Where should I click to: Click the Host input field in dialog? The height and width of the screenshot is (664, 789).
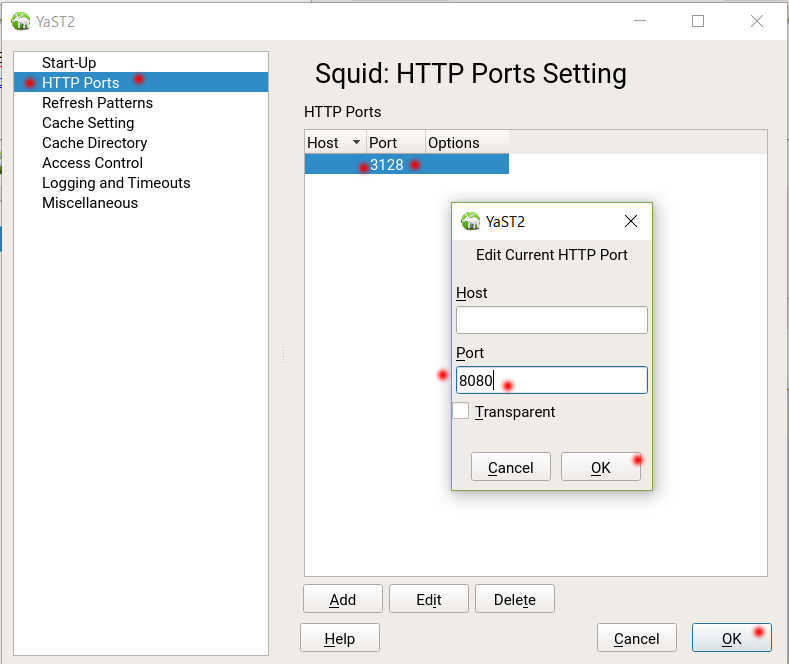click(551, 320)
